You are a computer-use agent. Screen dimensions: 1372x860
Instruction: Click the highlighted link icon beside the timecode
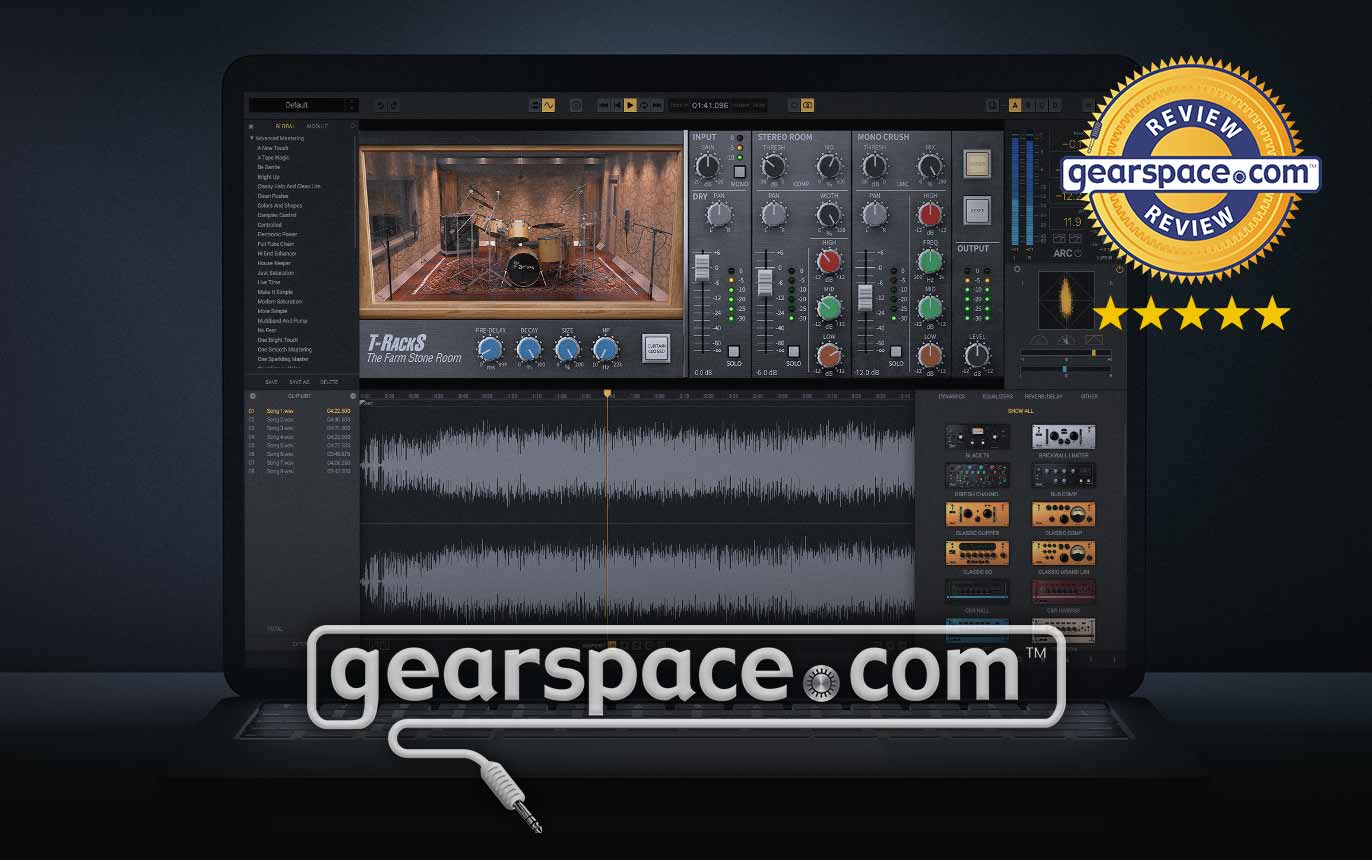coord(807,105)
